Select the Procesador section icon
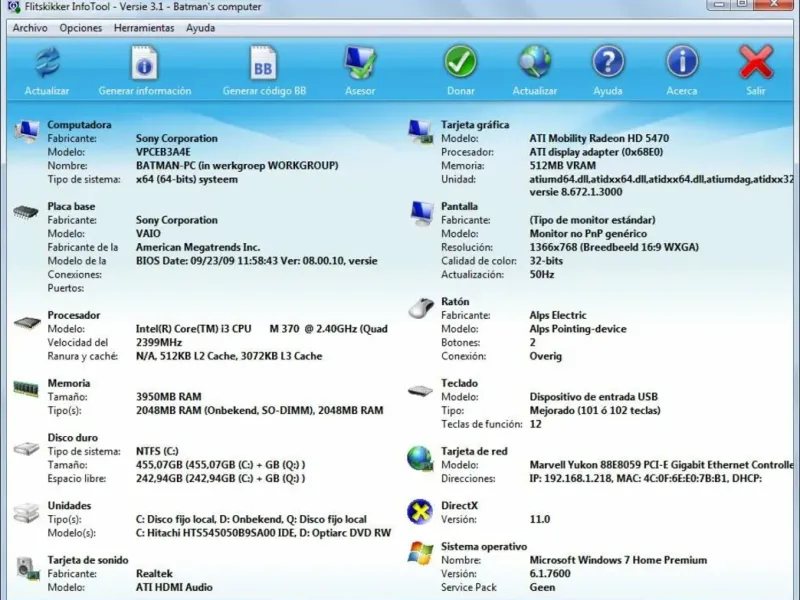The height and width of the screenshot is (600, 800). (27, 323)
